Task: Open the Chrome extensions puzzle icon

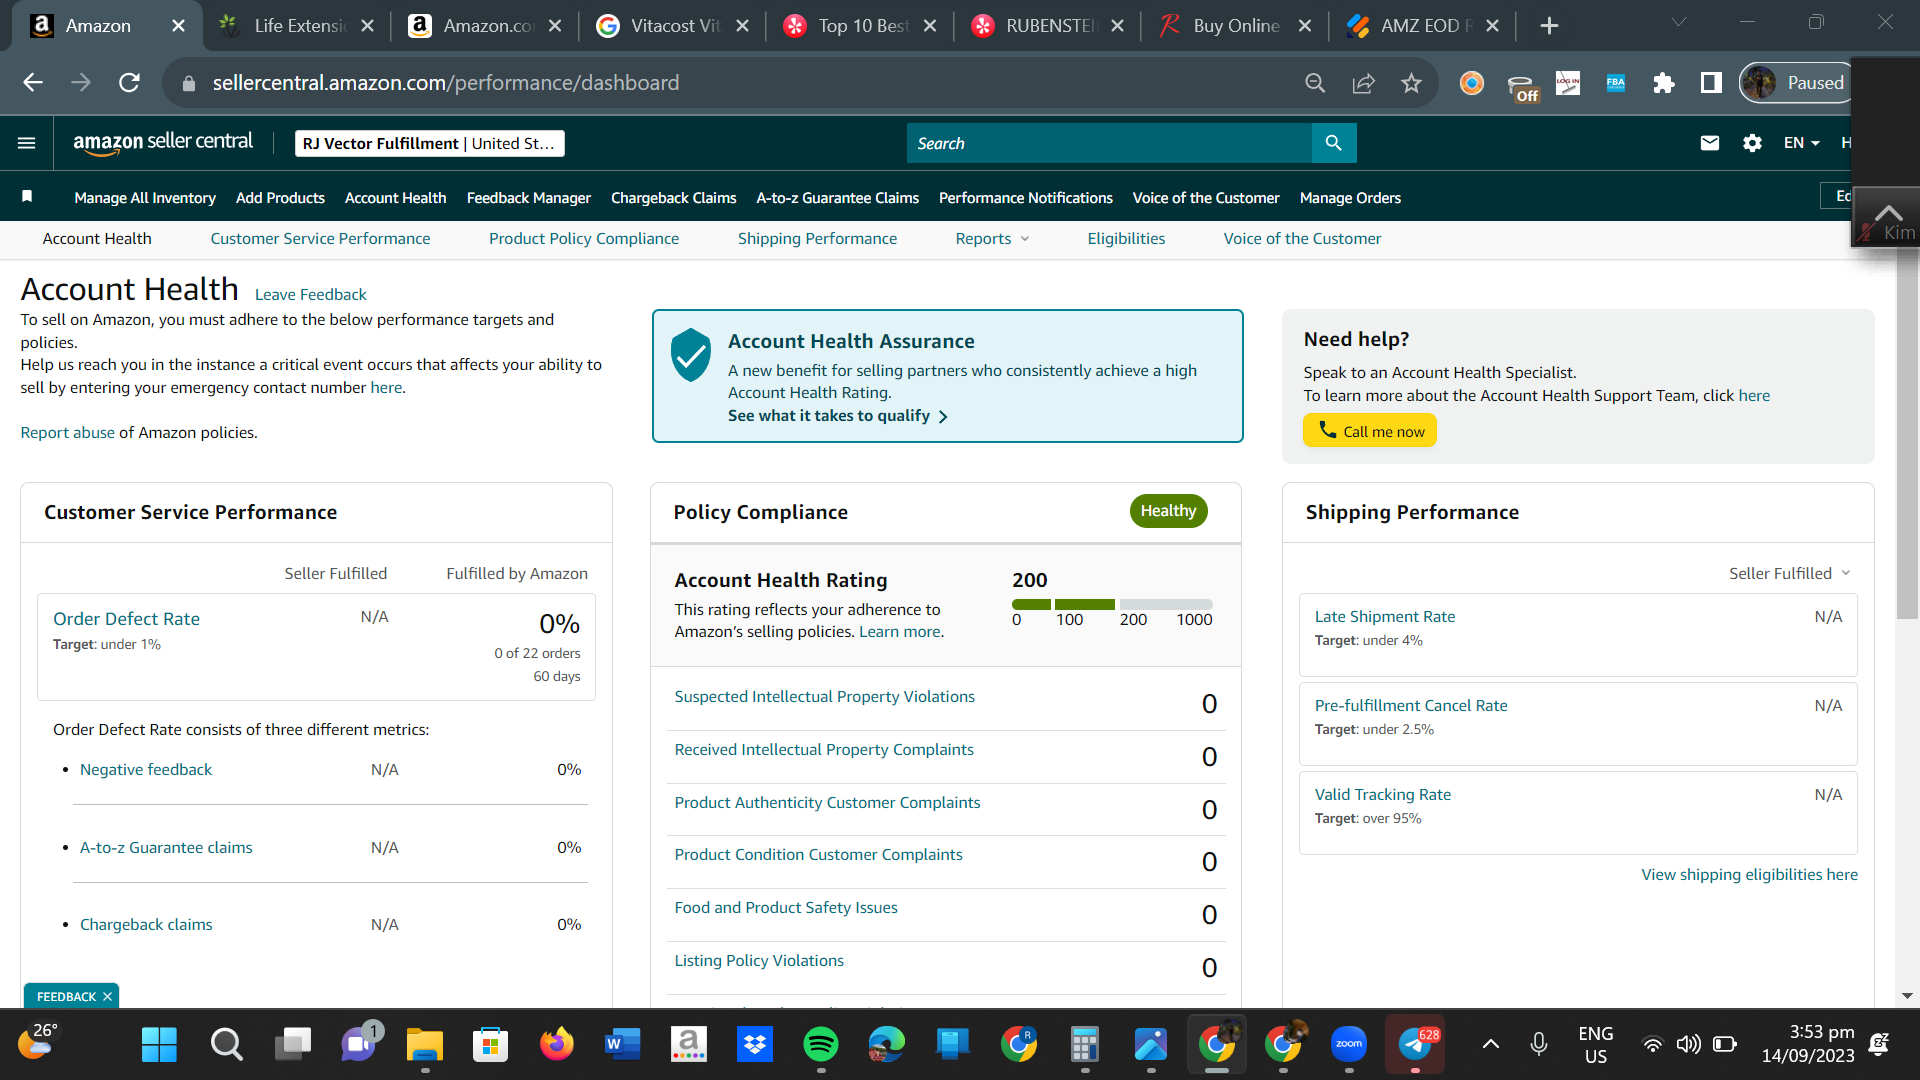Action: point(1664,83)
